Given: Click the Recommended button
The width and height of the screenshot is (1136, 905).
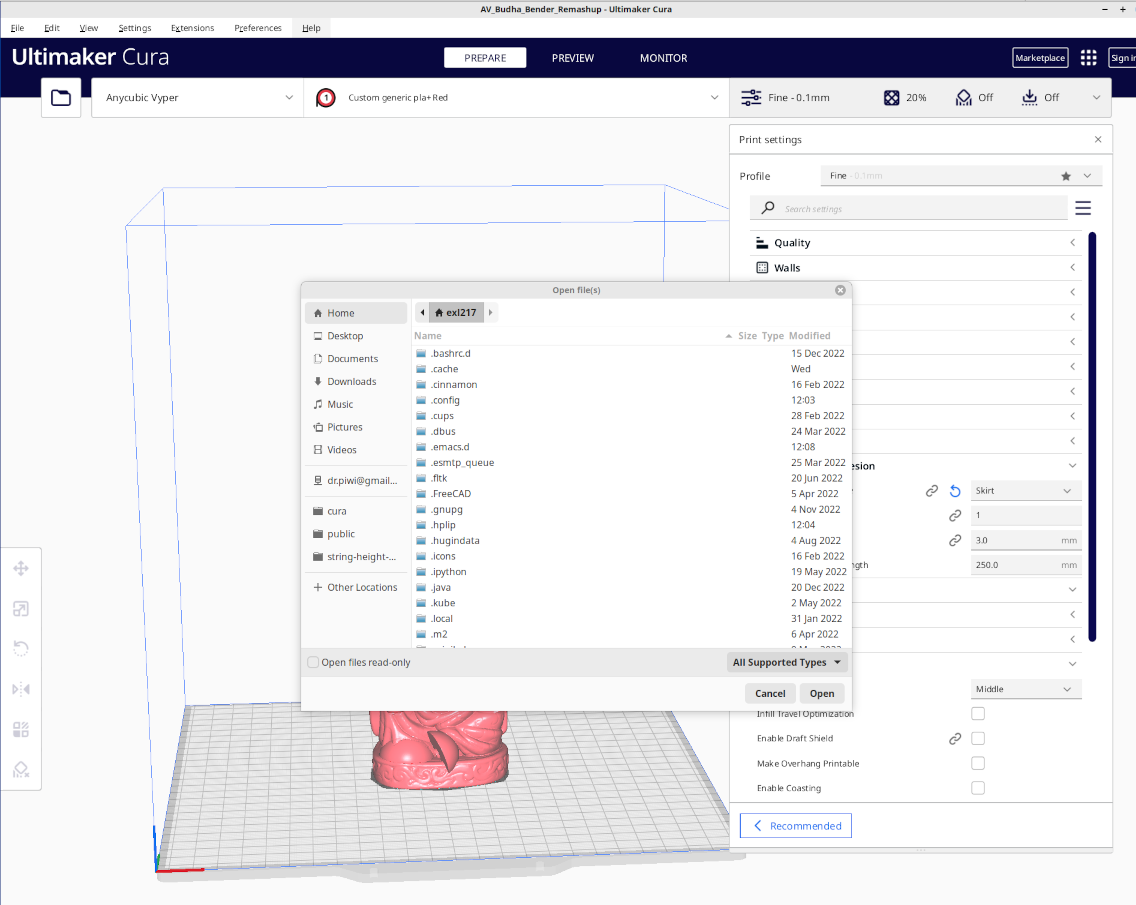Looking at the screenshot, I should pyautogui.click(x=795, y=826).
